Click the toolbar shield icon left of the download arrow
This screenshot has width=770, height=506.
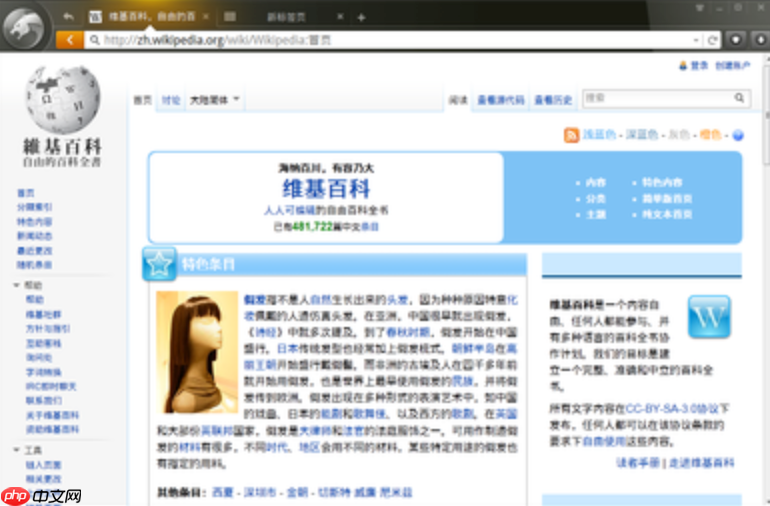click(x=736, y=39)
